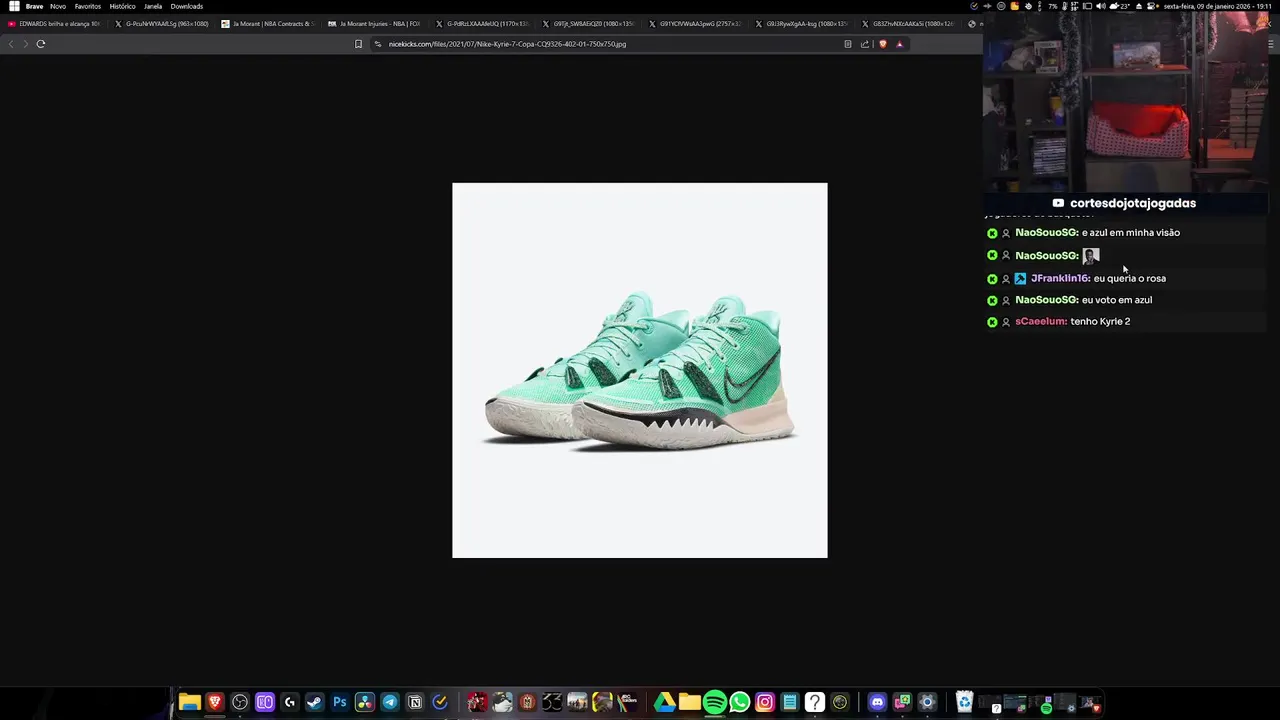Click chat message 'tenho Kyrie 2'
The width and height of the screenshot is (1280, 720).
tap(1100, 321)
